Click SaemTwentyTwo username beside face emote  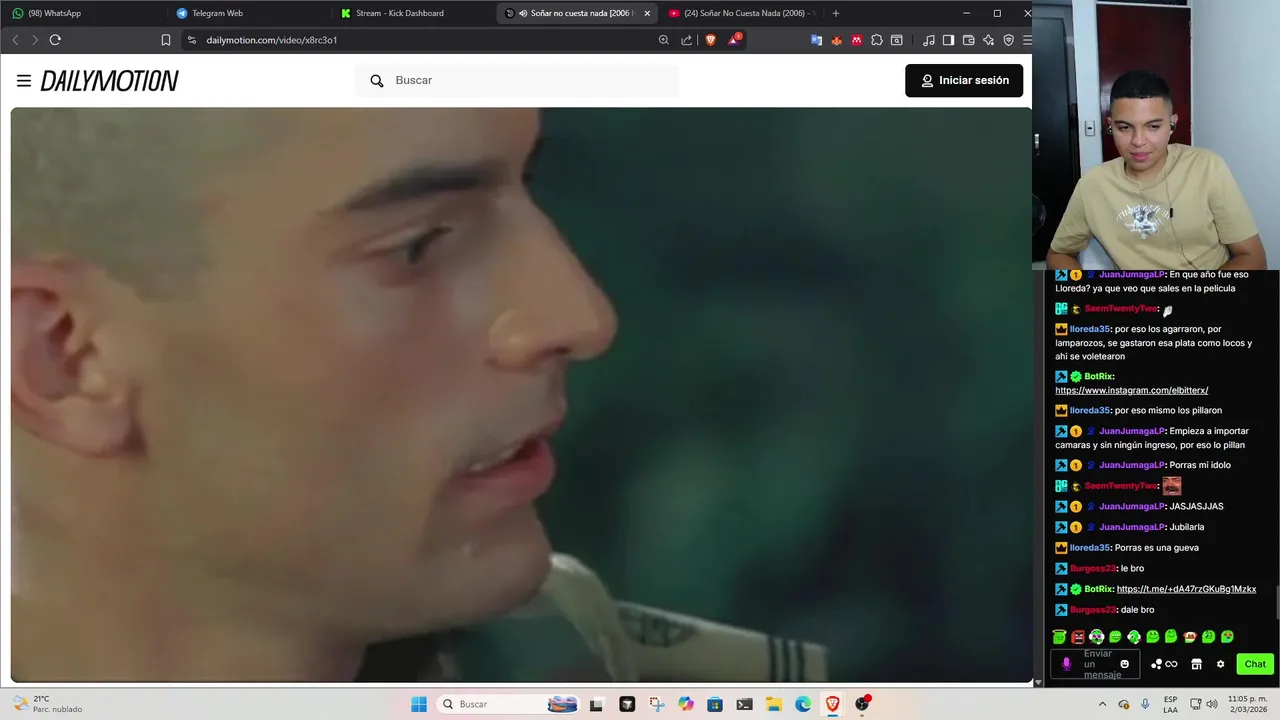(1121, 486)
